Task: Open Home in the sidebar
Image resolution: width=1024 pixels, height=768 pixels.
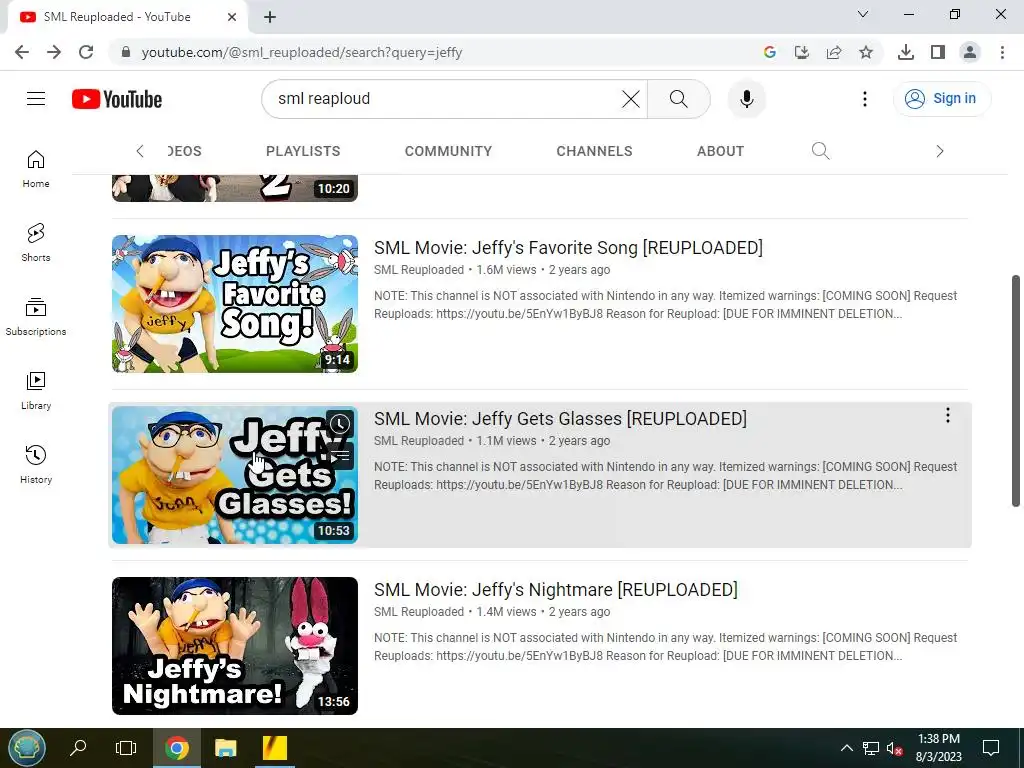Action: [36, 169]
